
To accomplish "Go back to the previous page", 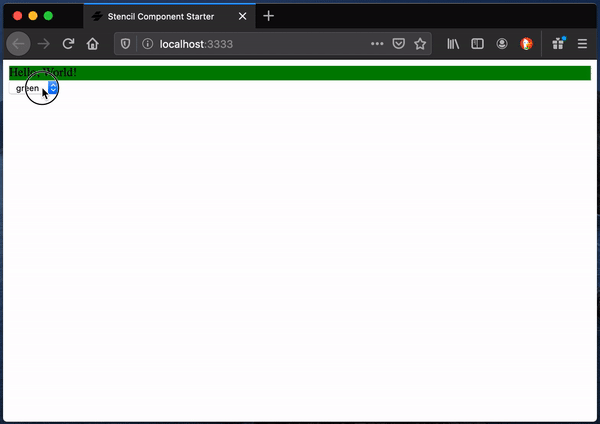I will (18, 44).
